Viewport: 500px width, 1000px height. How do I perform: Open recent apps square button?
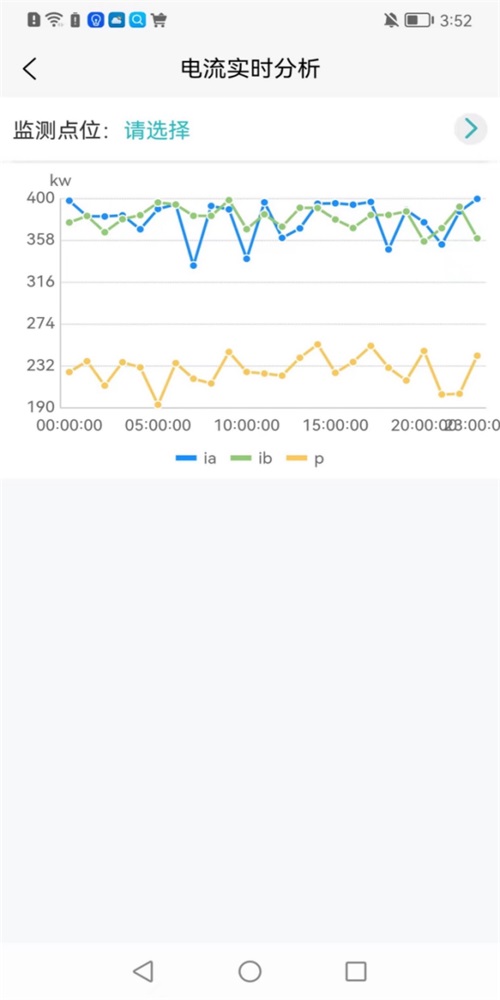pyautogui.click(x=356, y=971)
